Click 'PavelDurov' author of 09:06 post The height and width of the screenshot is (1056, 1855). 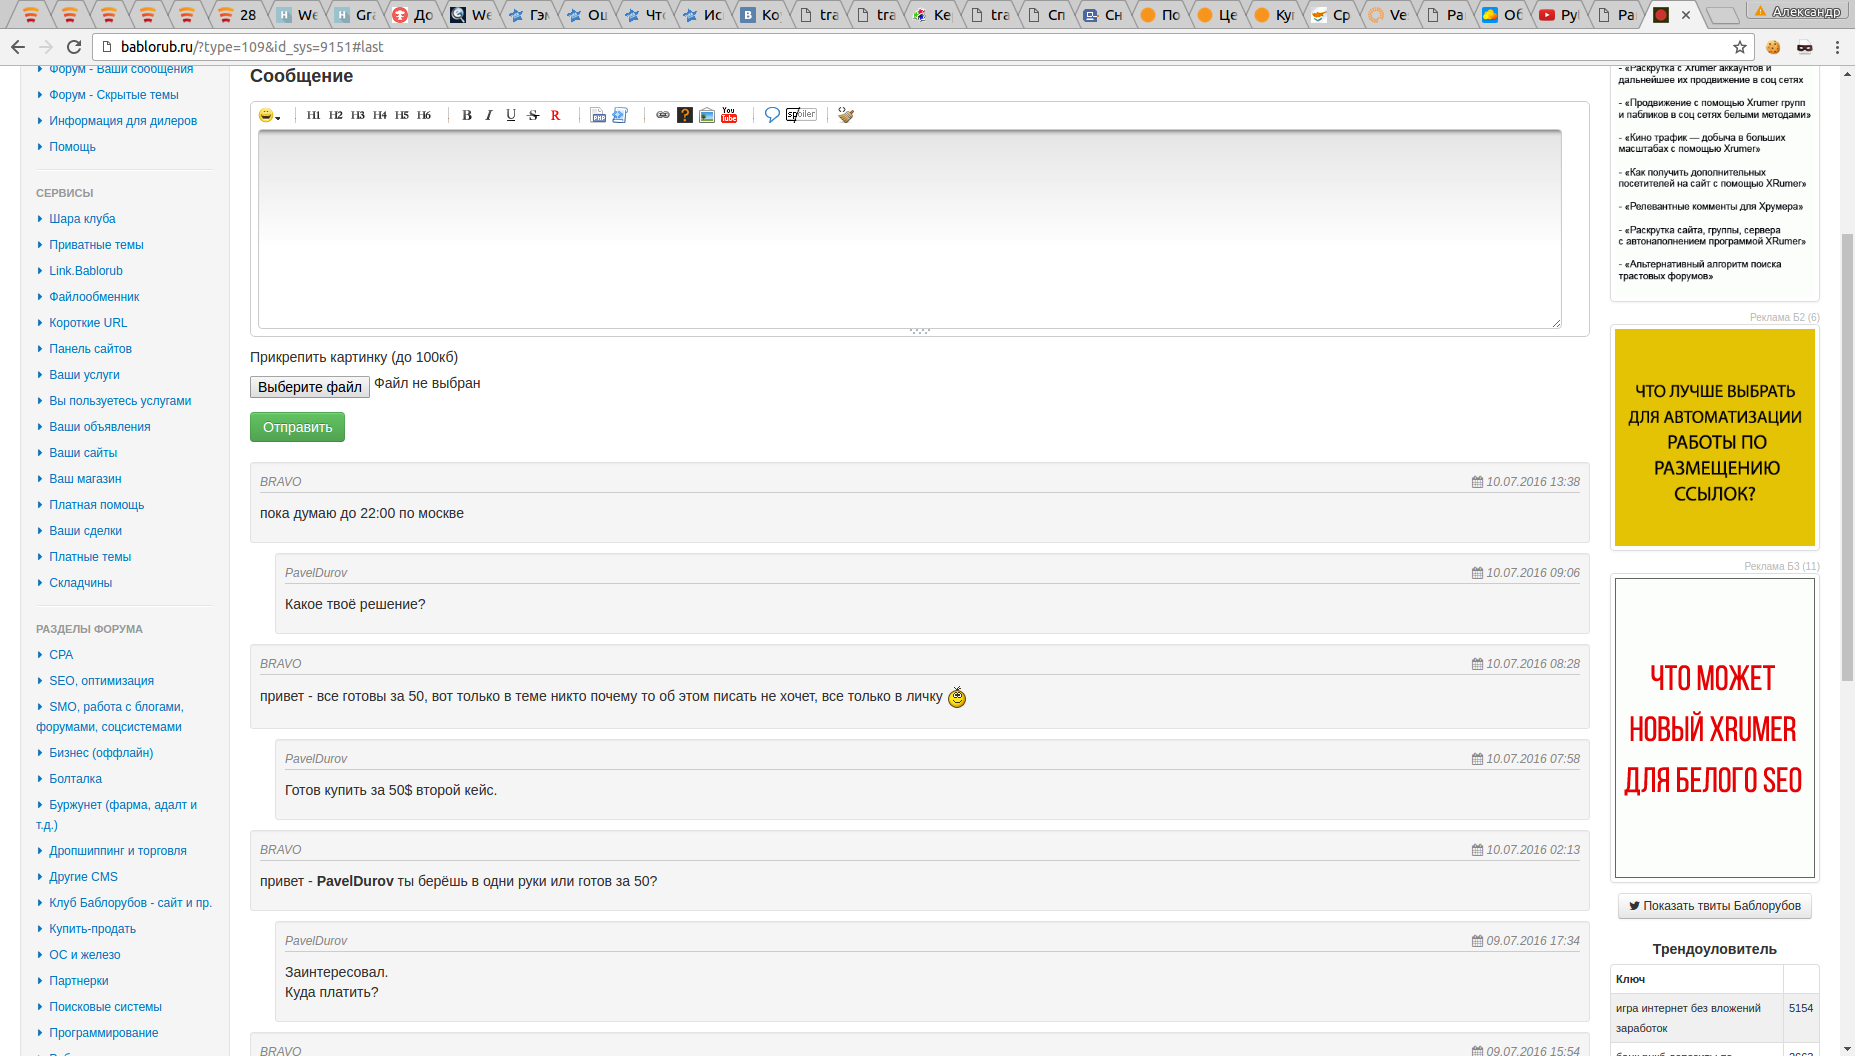pos(316,573)
